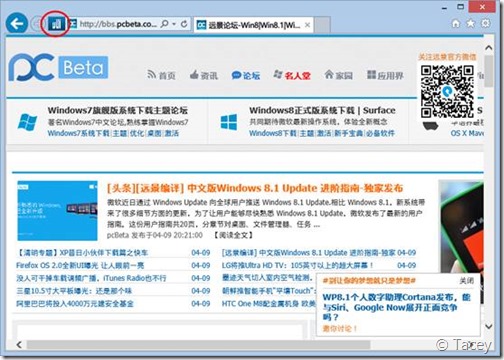The height and width of the screenshot is (360, 504).
Task: Open Windows8 必备软件 sub-link
Action: 380,133
